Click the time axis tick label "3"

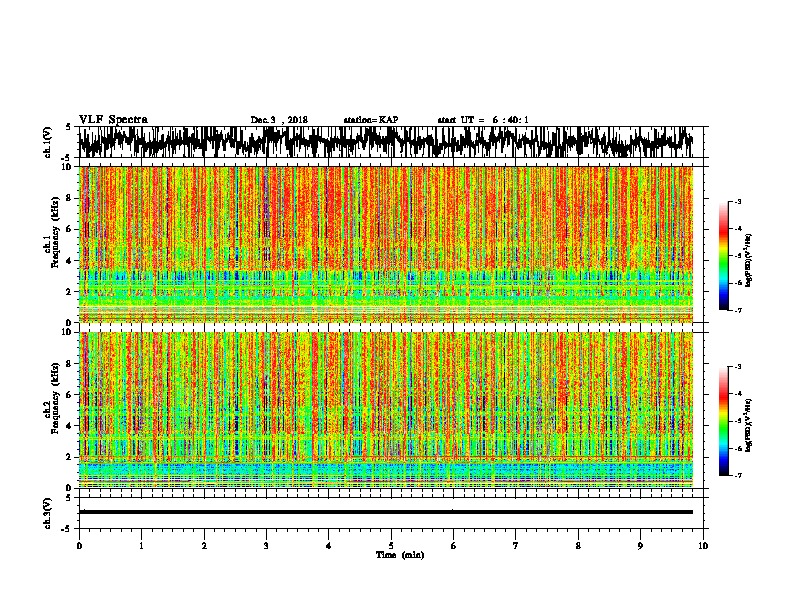pos(266,546)
